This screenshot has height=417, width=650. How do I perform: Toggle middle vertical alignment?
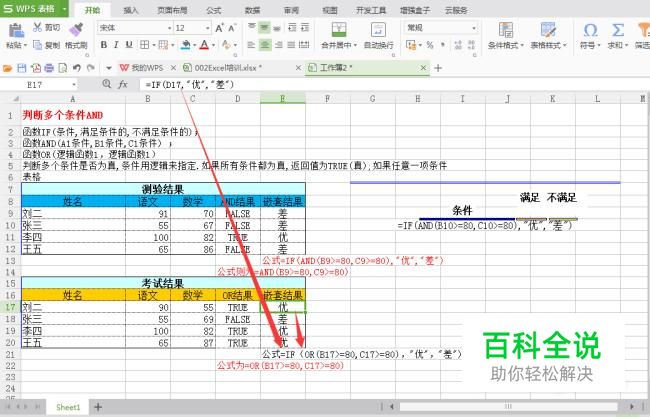click(x=264, y=28)
